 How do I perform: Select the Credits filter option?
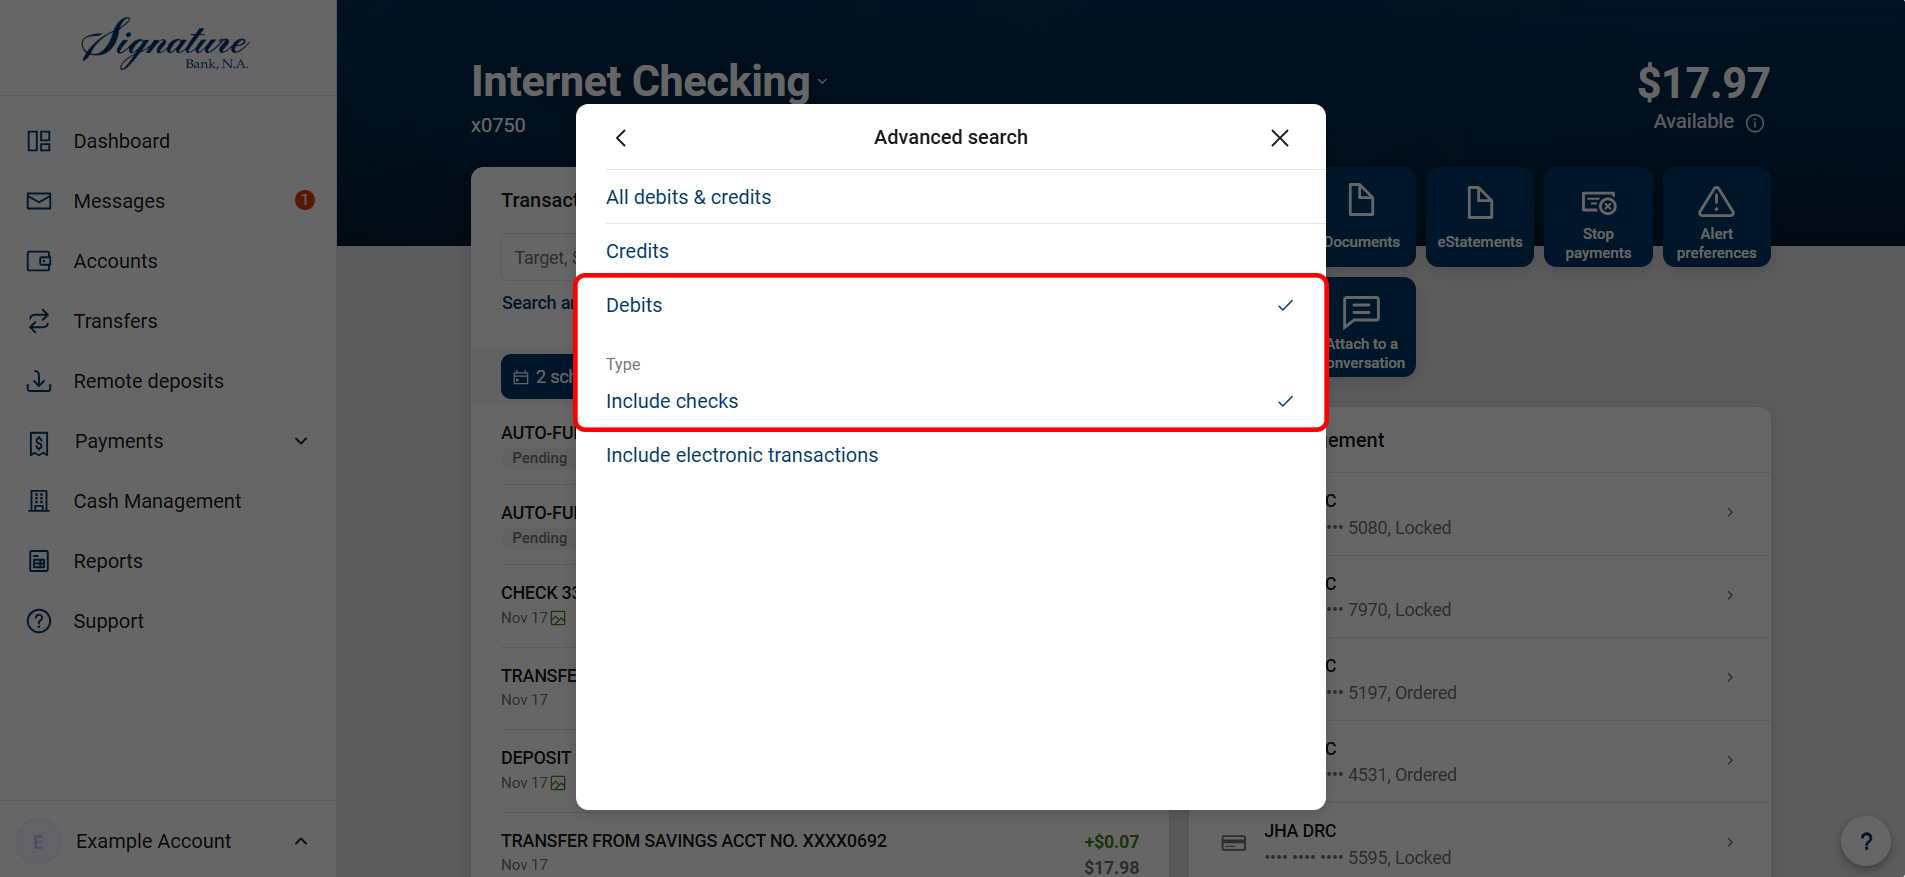coord(637,250)
